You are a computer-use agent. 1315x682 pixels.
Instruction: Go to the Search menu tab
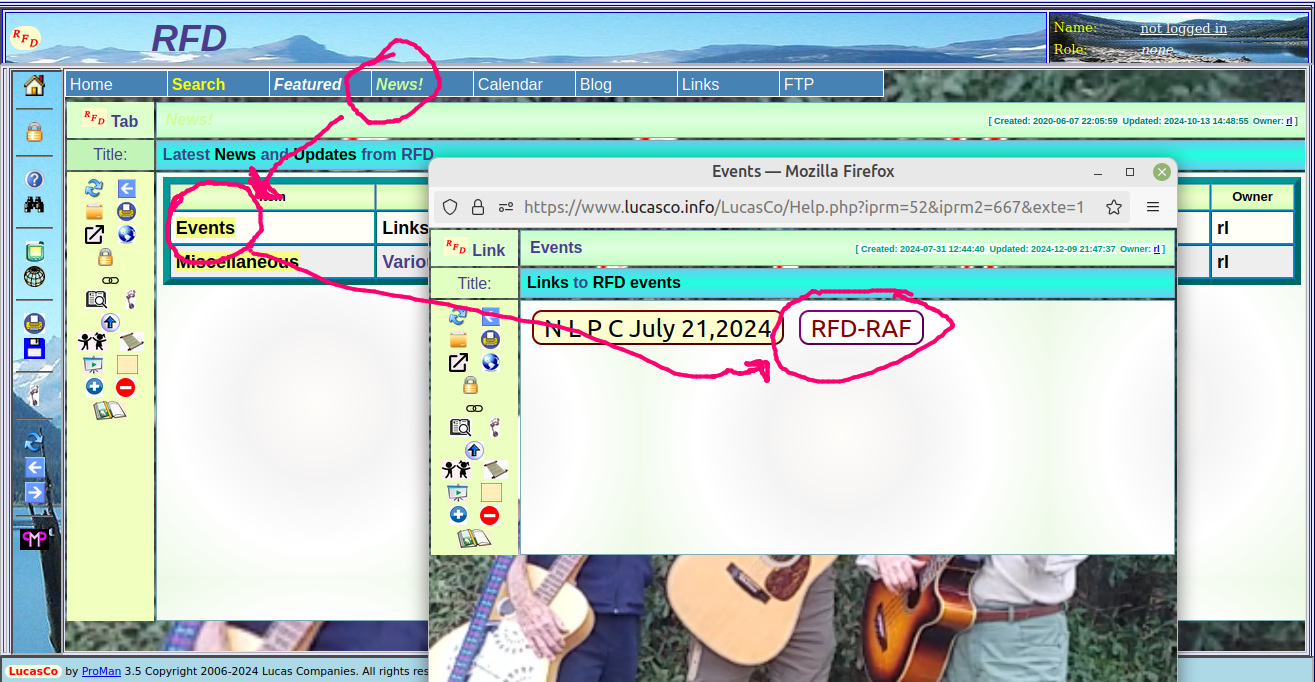click(x=198, y=85)
